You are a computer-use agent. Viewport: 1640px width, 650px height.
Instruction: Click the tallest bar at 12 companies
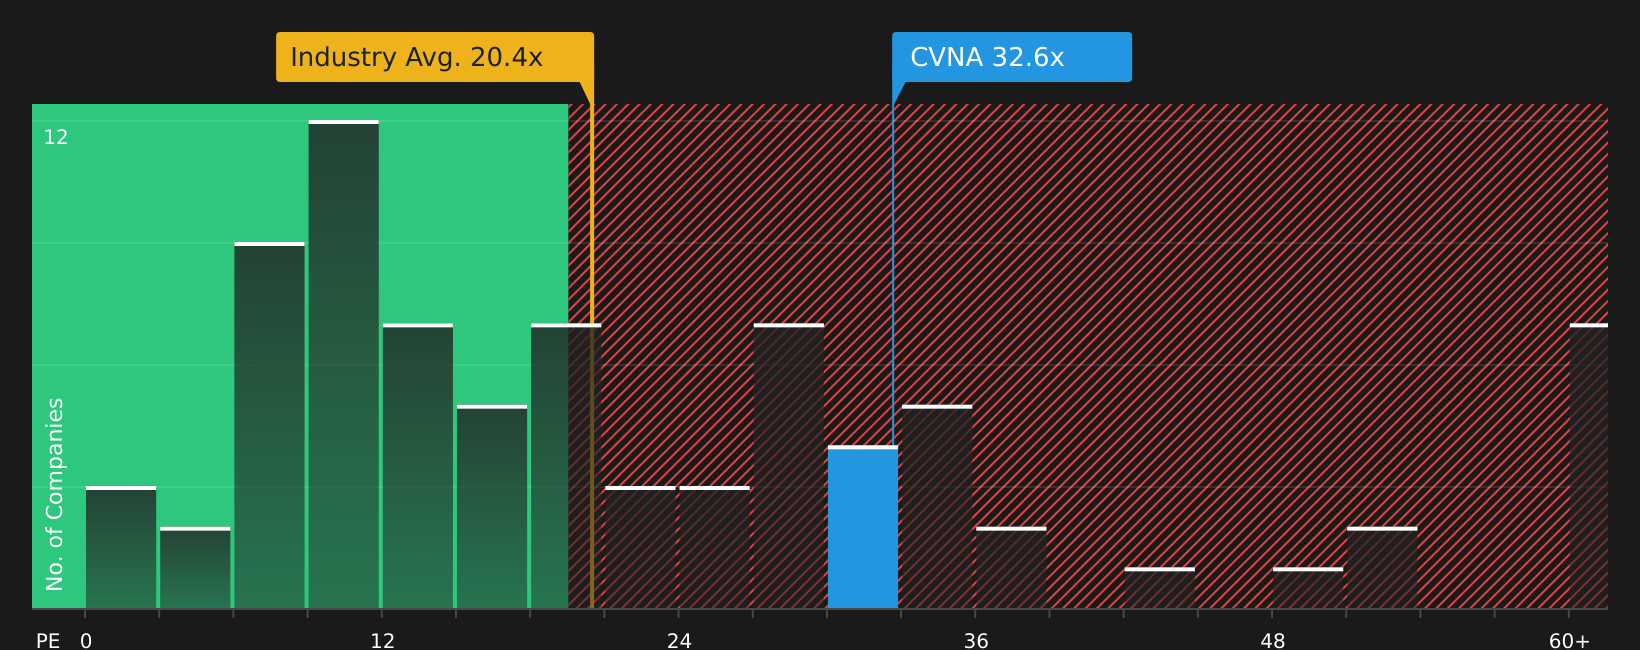tap(344, 364)
